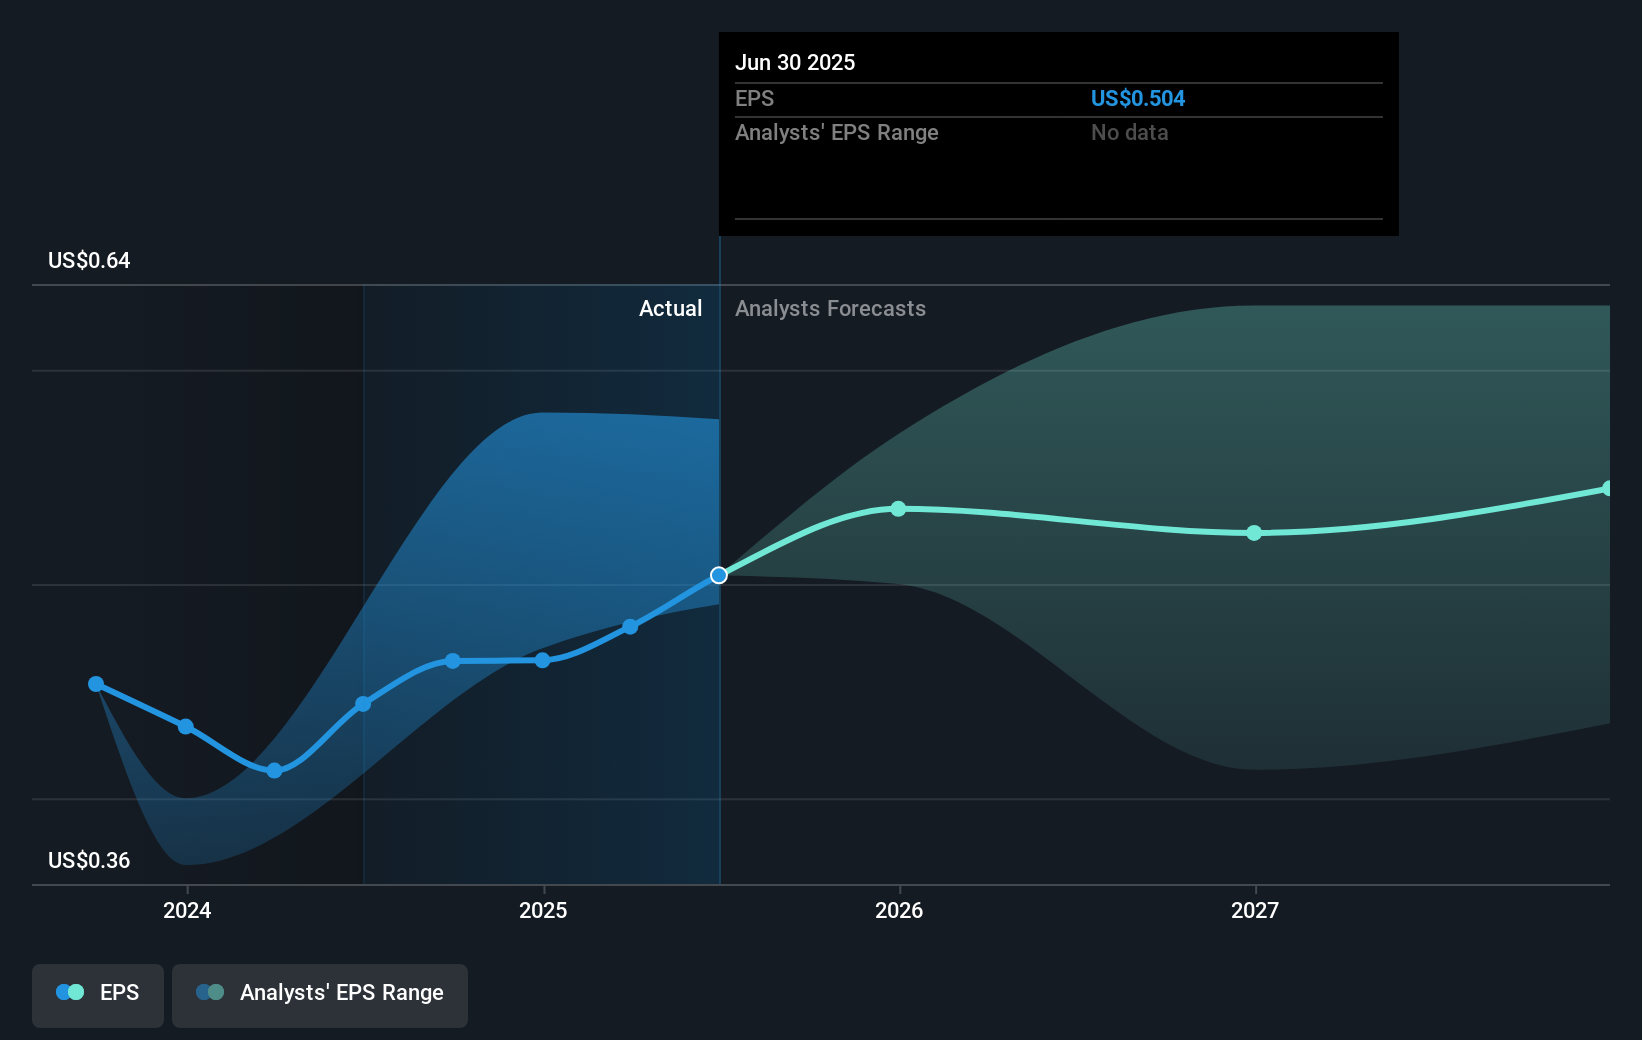1642x1040 pixels.
Task: Toggle the EPS legend series
Action: tap(98, 995)
